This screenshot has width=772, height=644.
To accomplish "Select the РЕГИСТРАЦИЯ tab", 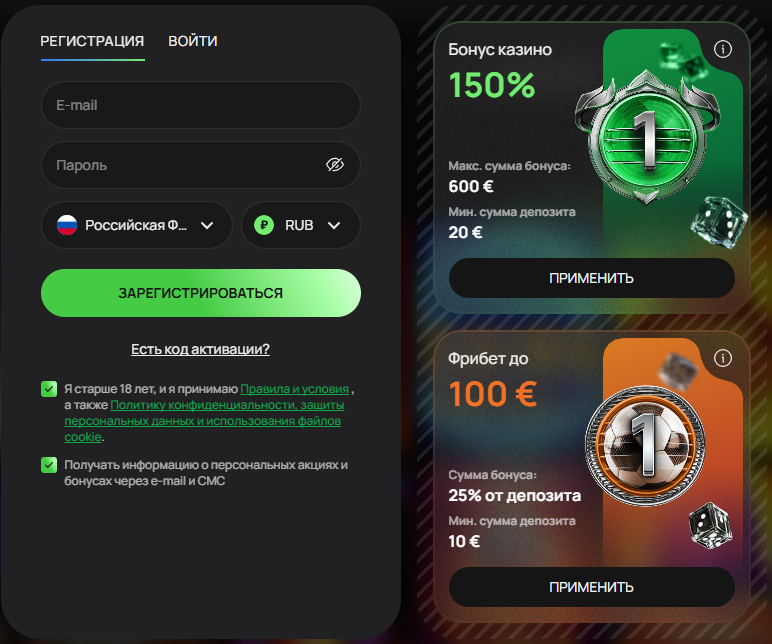I will coord(92,41).
